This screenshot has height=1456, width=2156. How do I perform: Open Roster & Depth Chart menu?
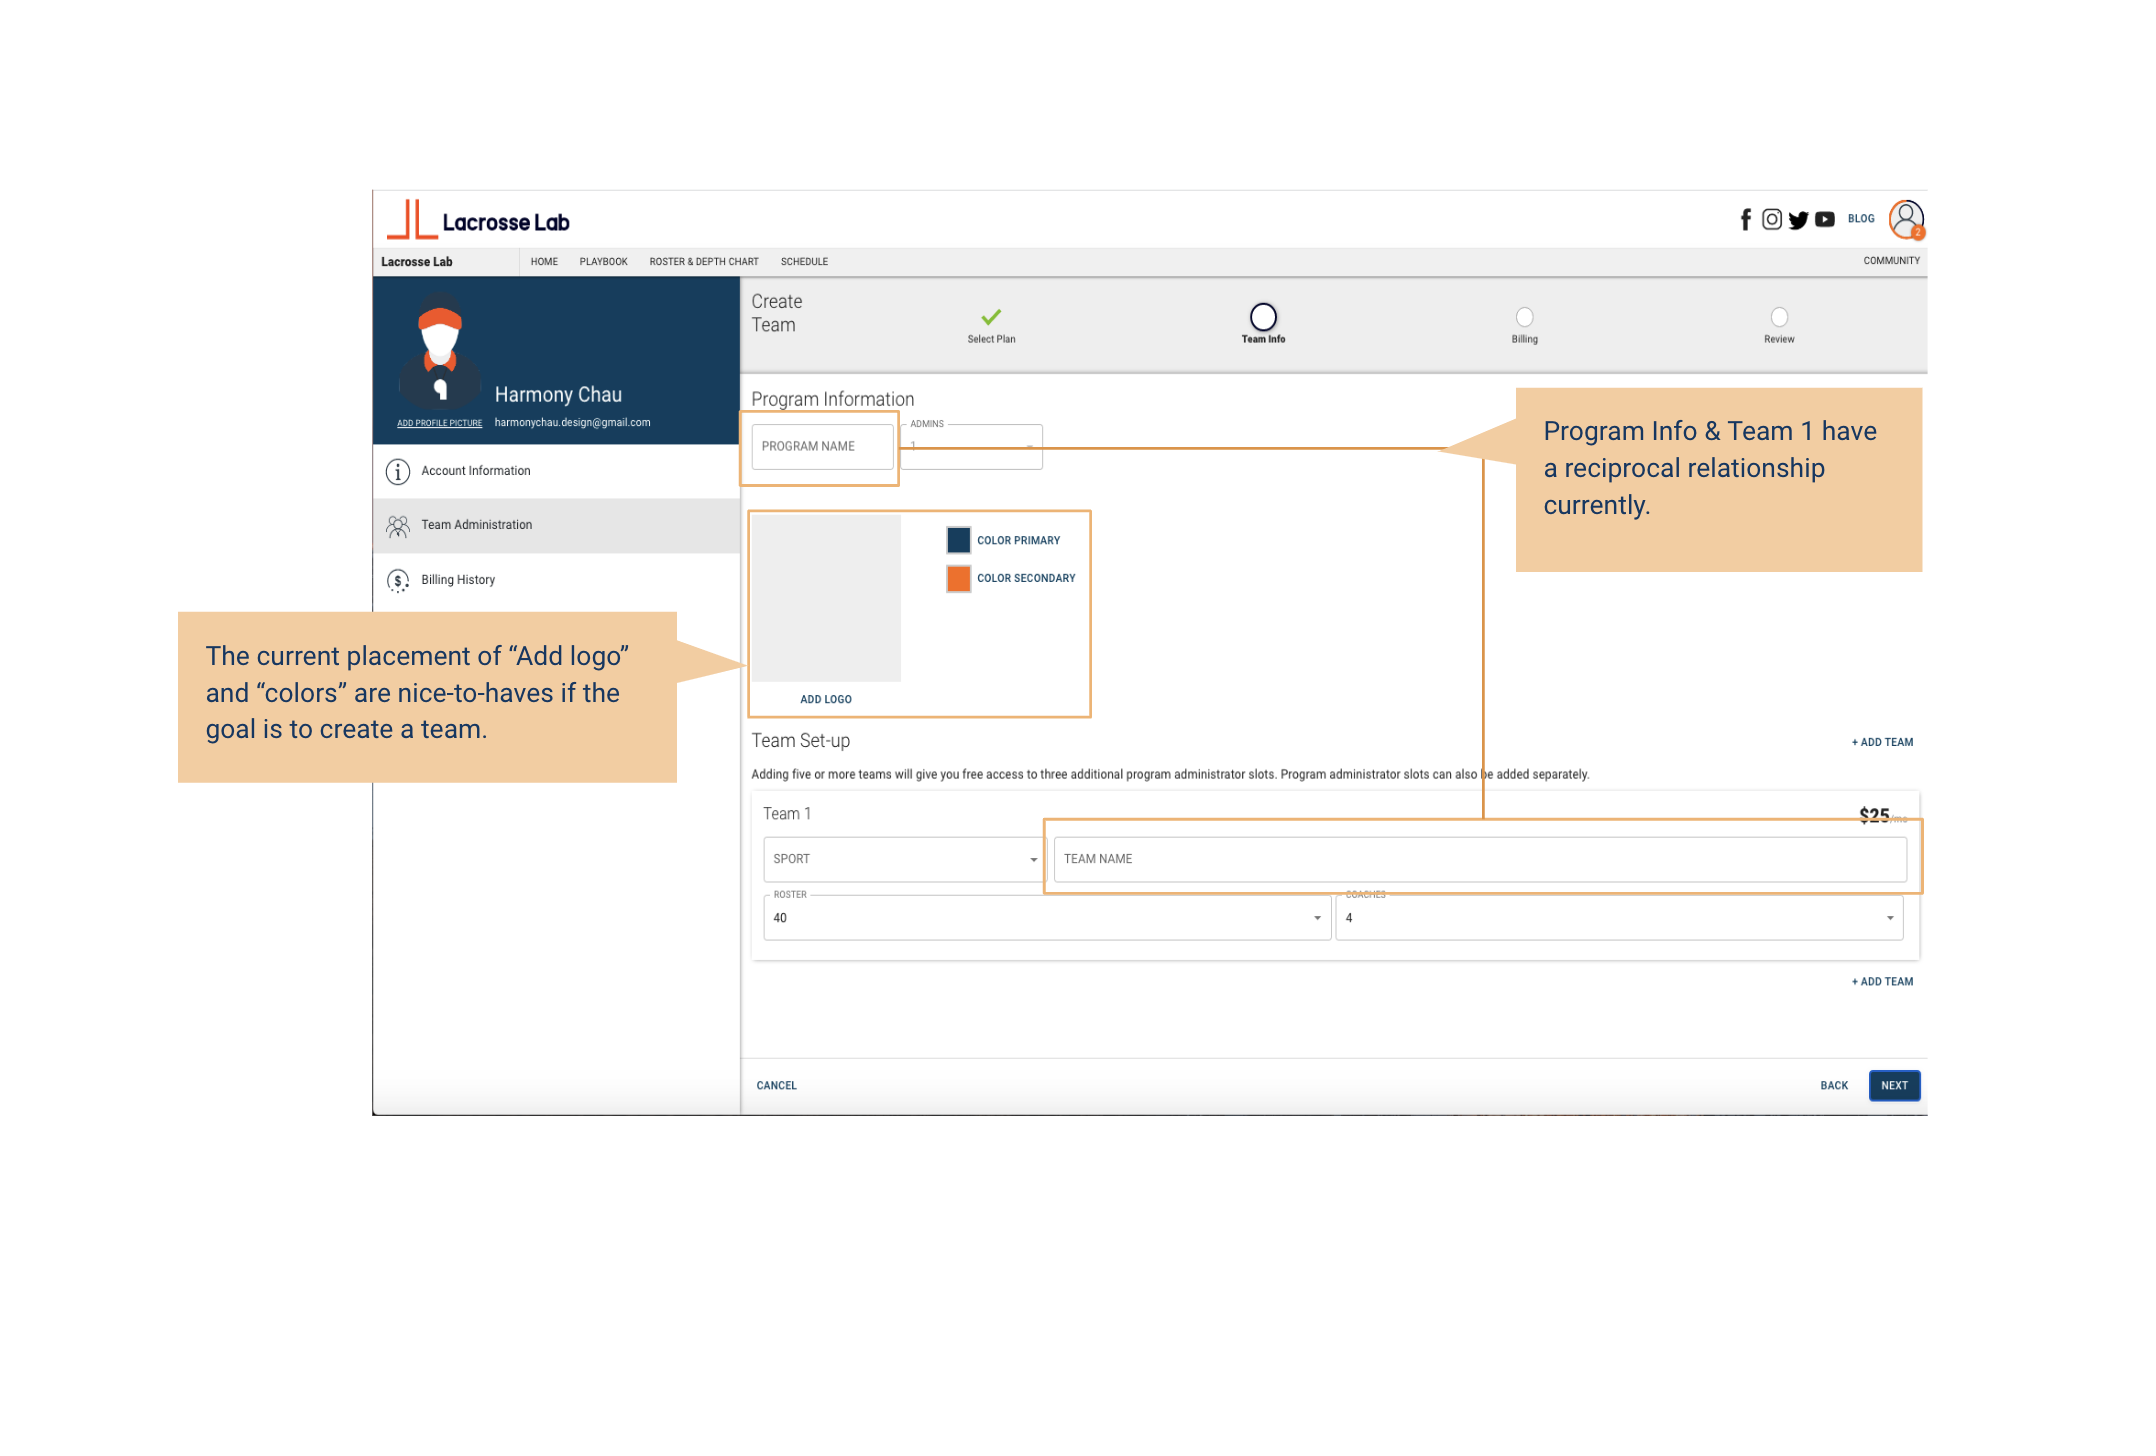coord(704,262)
